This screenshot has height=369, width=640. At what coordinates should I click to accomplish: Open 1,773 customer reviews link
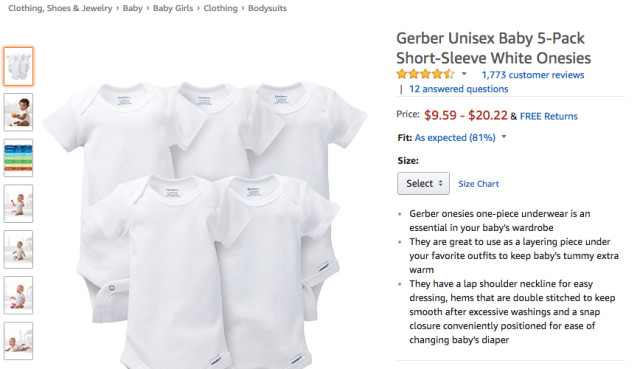point(533,75)
